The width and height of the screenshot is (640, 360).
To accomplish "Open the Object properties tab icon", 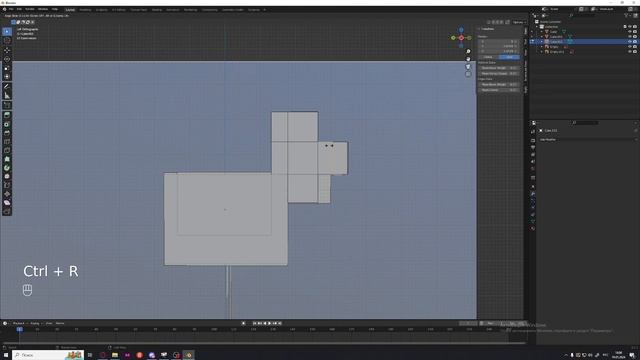I will click(x=533, y=187).
